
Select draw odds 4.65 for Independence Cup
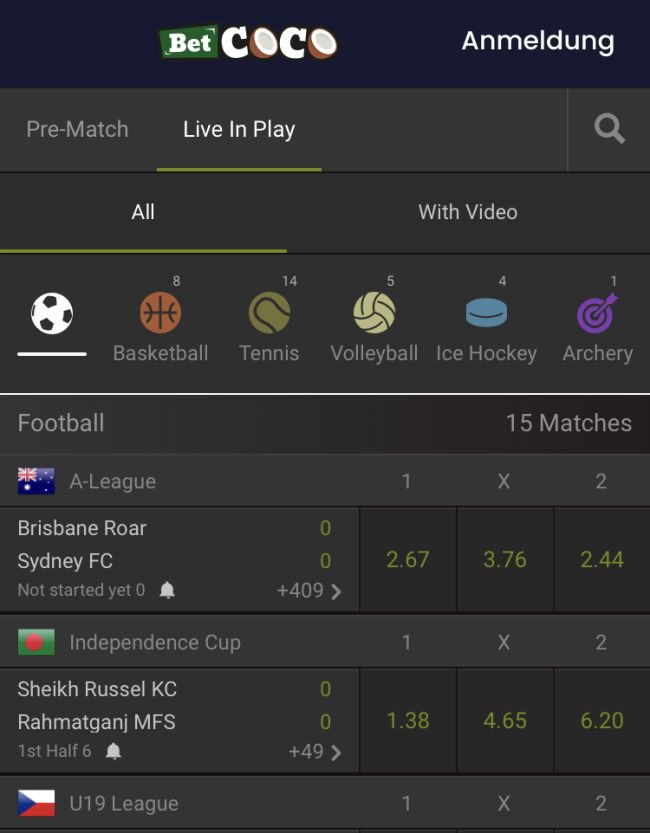[x=505, y=720]
